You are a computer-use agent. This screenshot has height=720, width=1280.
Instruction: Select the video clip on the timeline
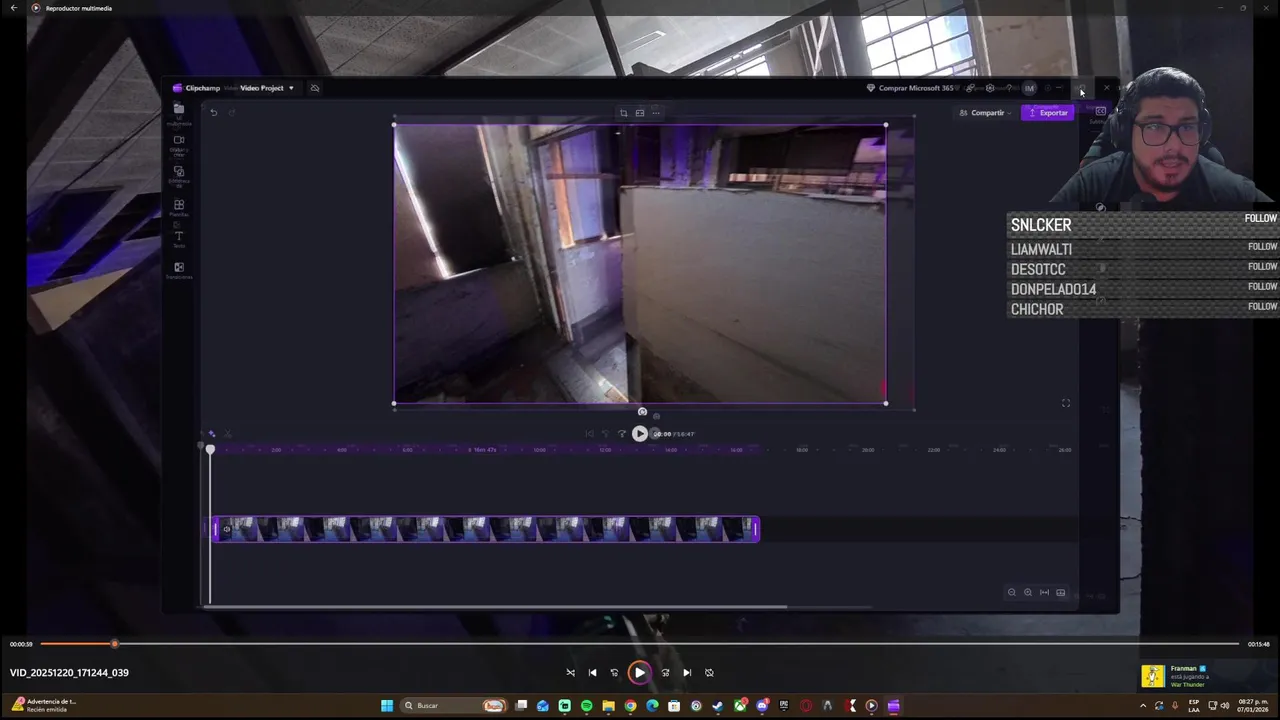point(485,529)
